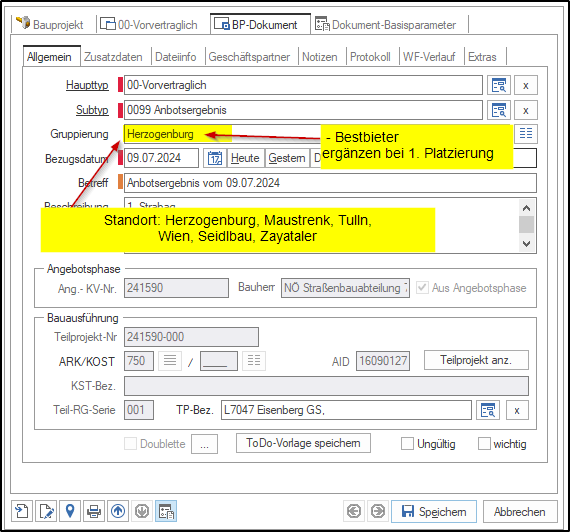Image resolution: width=570 pixels, height=532 pixels.
Task: Open Subtyp lookup search icon
Action: pos(499,110)
